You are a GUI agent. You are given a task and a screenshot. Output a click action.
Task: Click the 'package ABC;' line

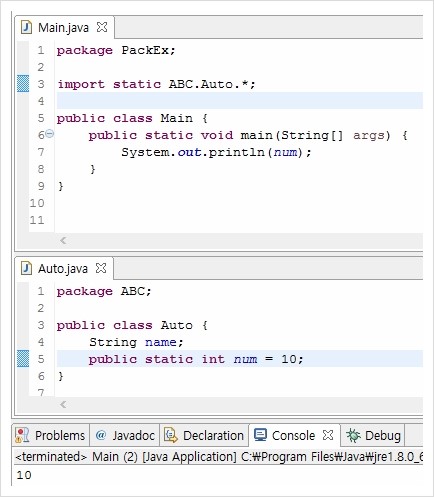pyautogui.click(x=104, y=292)
